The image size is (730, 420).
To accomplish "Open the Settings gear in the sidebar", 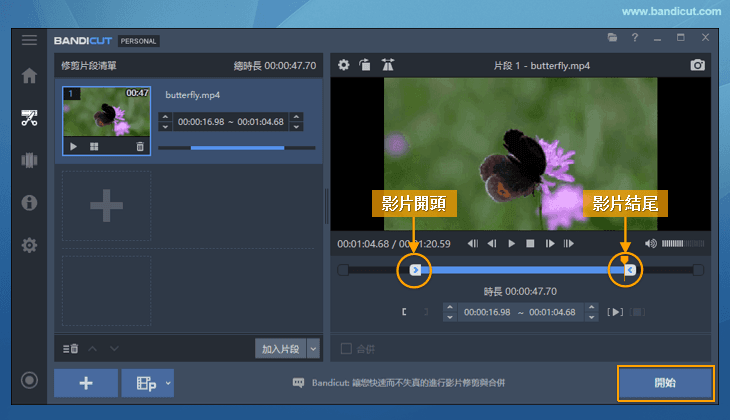I will pos(29,245).
